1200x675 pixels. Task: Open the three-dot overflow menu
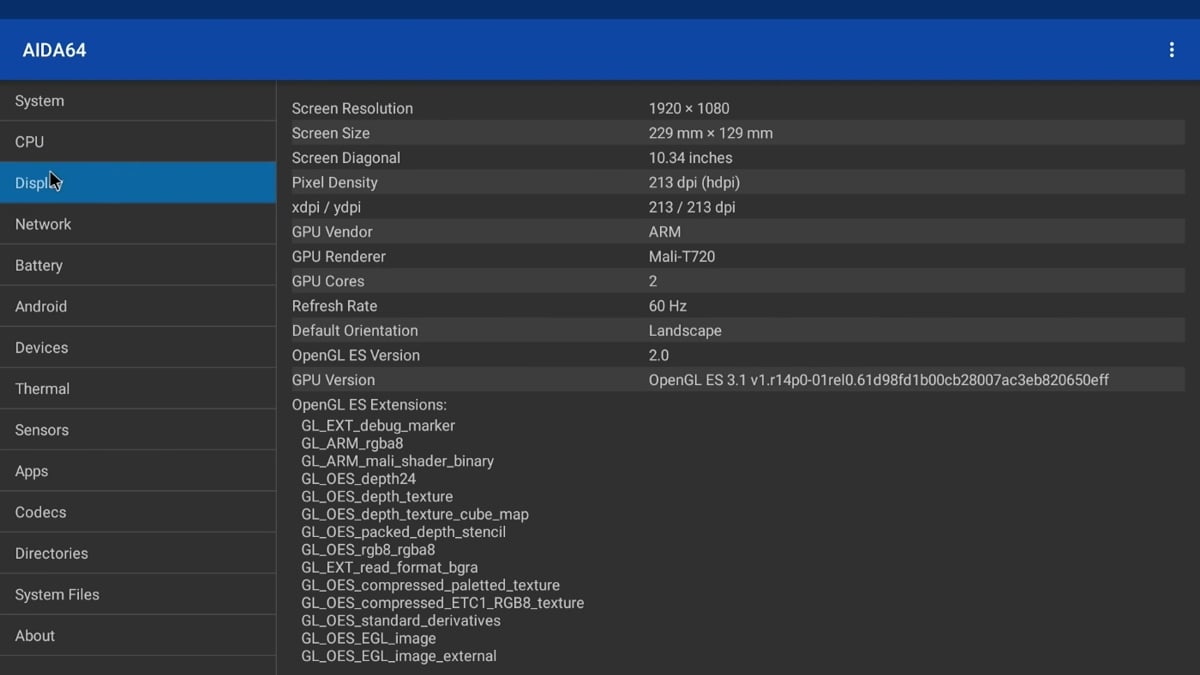pyautogui.click(x=1171, y=50)
